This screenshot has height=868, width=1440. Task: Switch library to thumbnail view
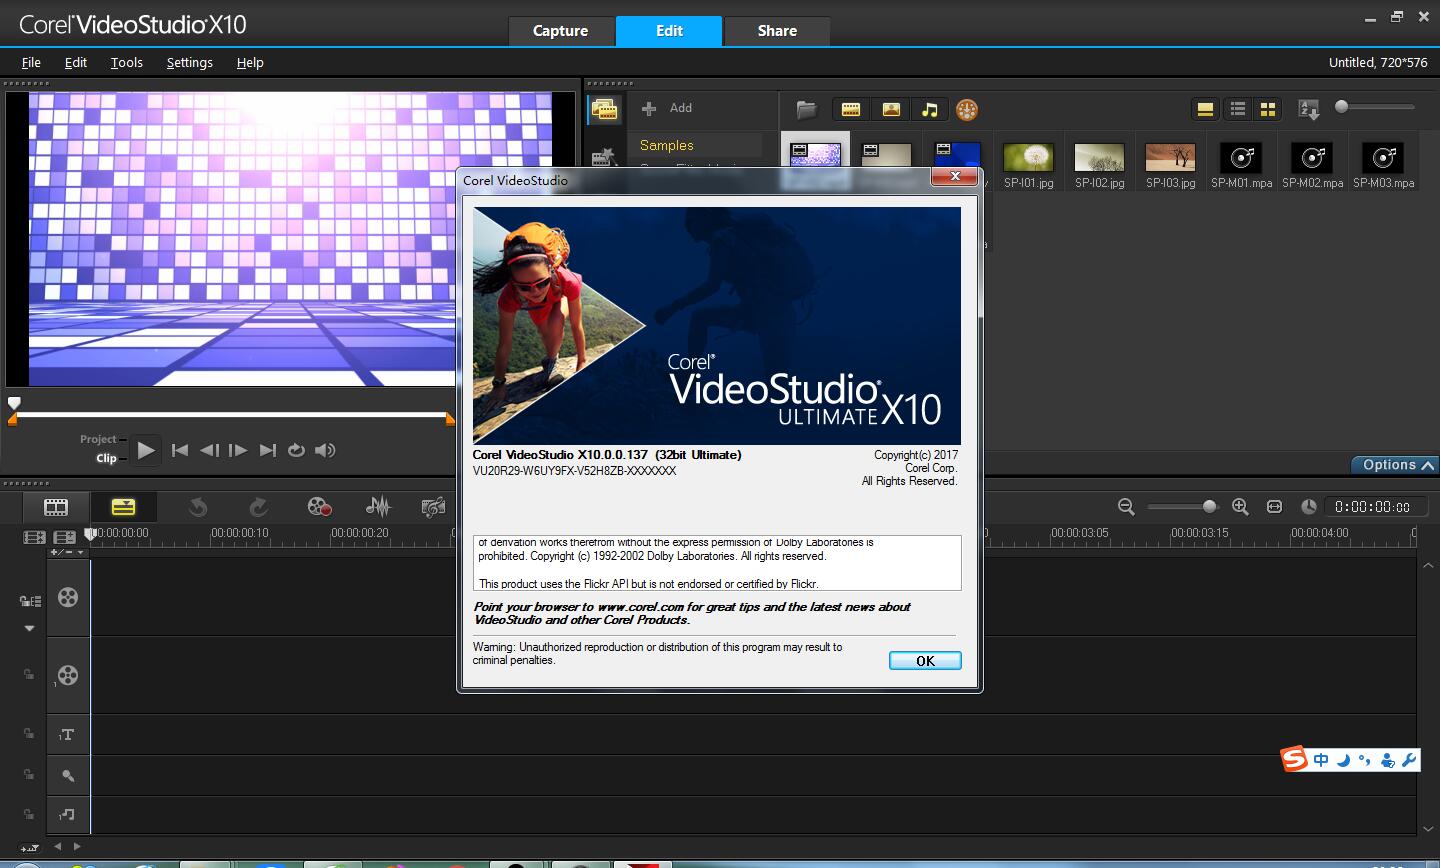[x=1268, y=109]
